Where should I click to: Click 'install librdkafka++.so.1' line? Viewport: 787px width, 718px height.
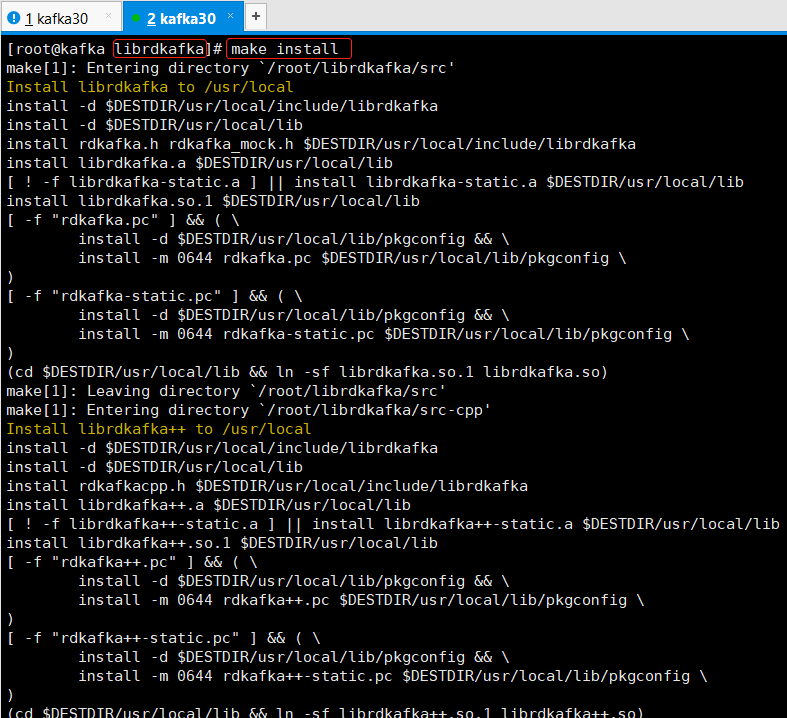click(222, 543)
